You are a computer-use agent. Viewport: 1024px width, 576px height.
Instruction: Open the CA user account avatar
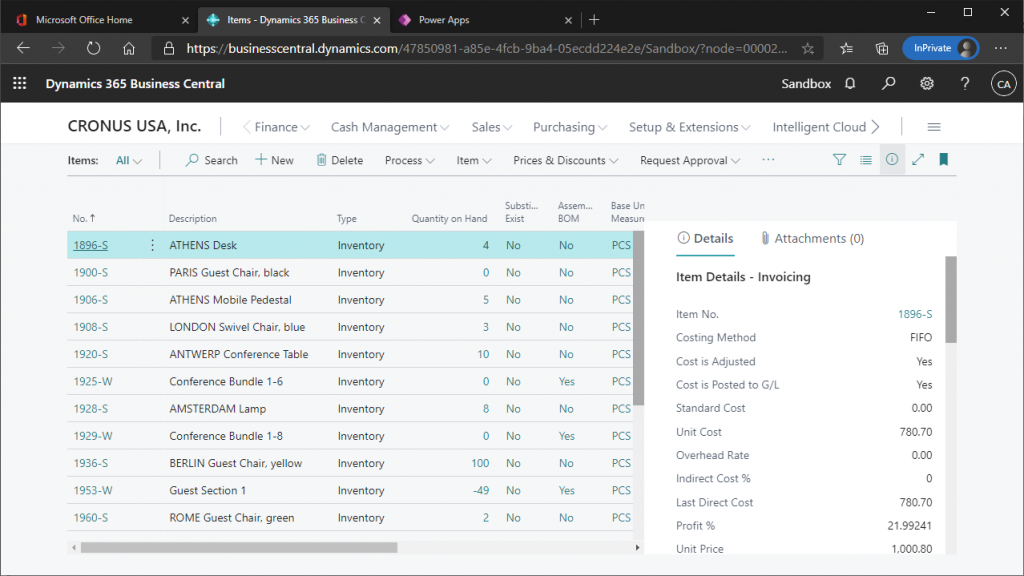[1004, 84]
